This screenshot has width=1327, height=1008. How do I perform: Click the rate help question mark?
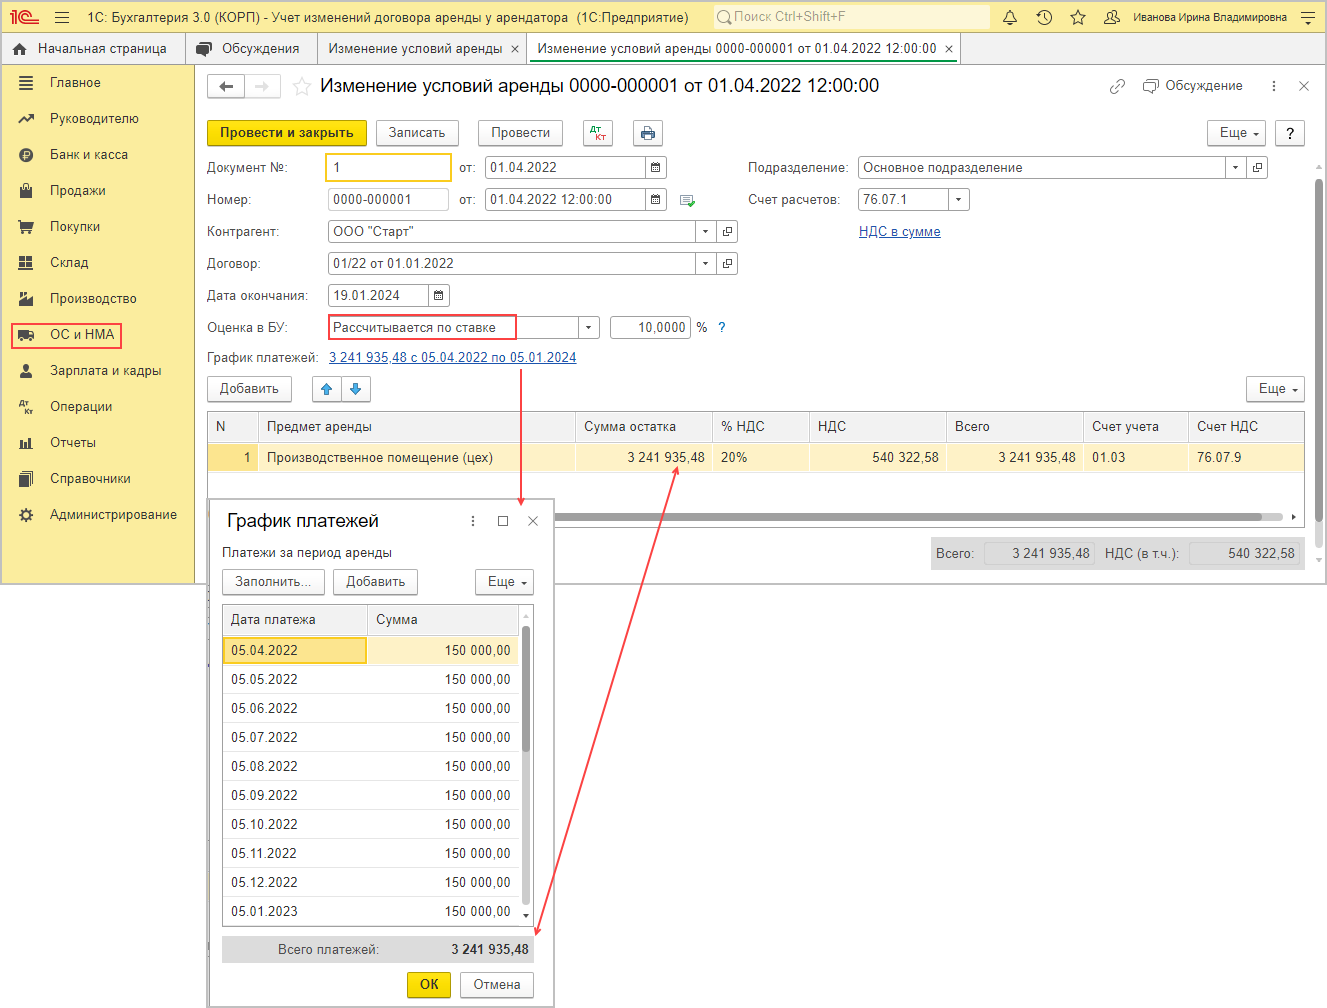pos(722,328)
